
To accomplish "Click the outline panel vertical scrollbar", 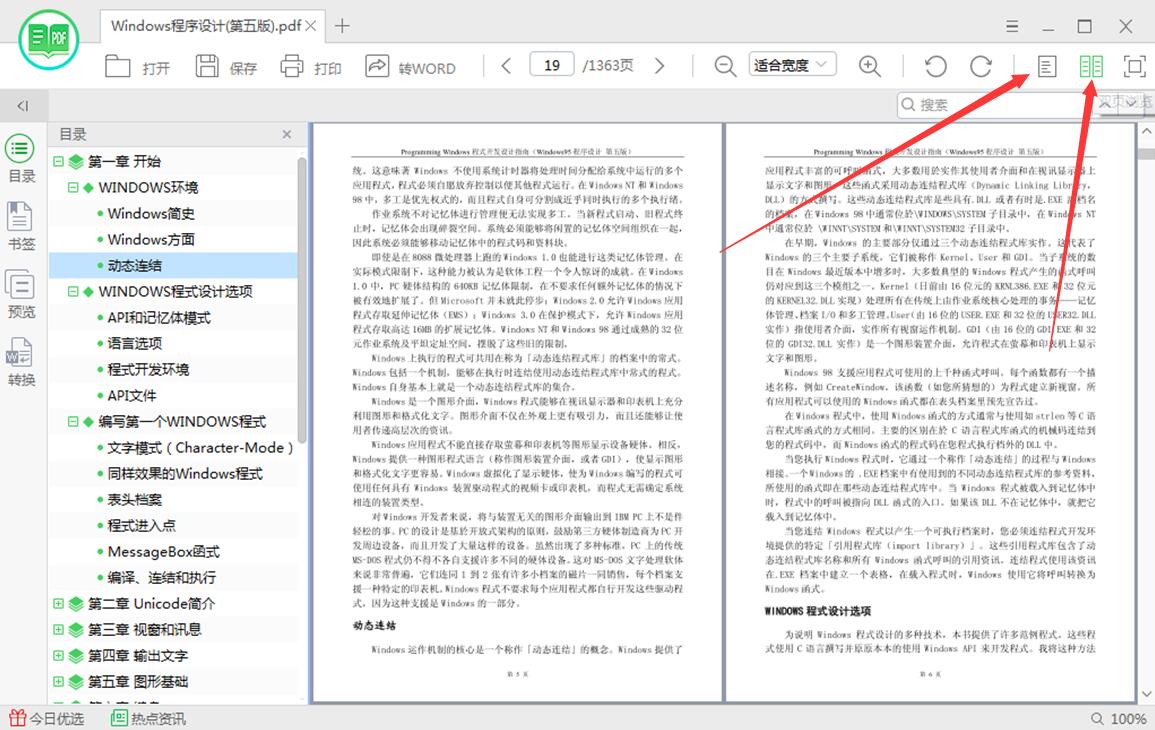I will 301,300.
